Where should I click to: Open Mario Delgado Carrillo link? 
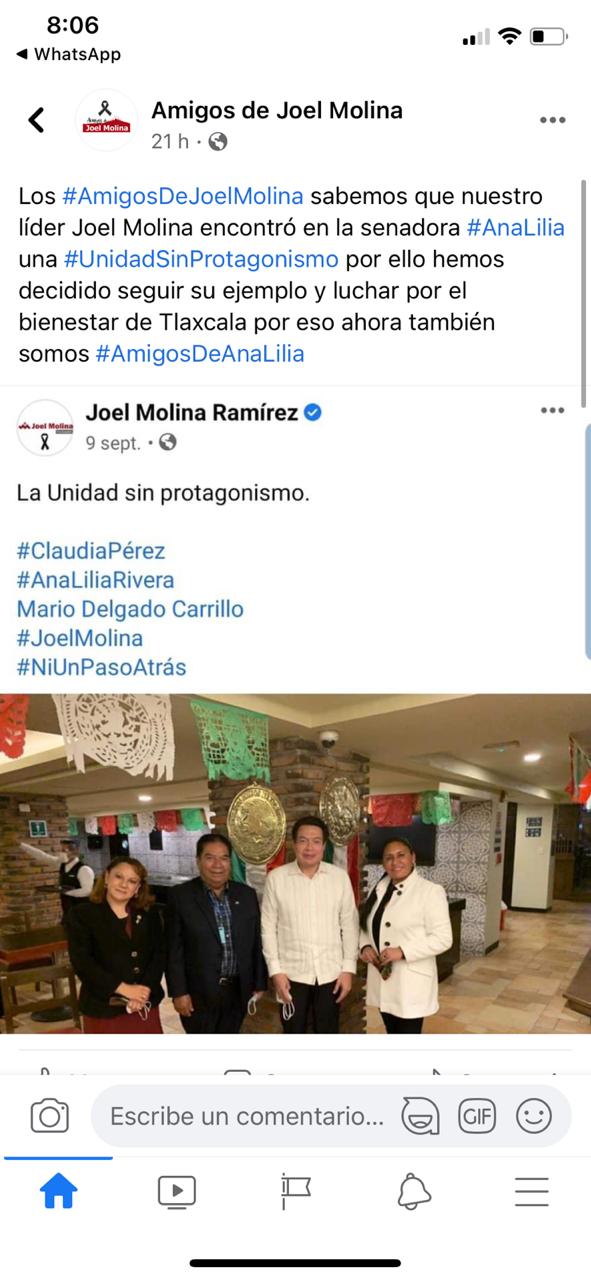click(x=130, y=609)
